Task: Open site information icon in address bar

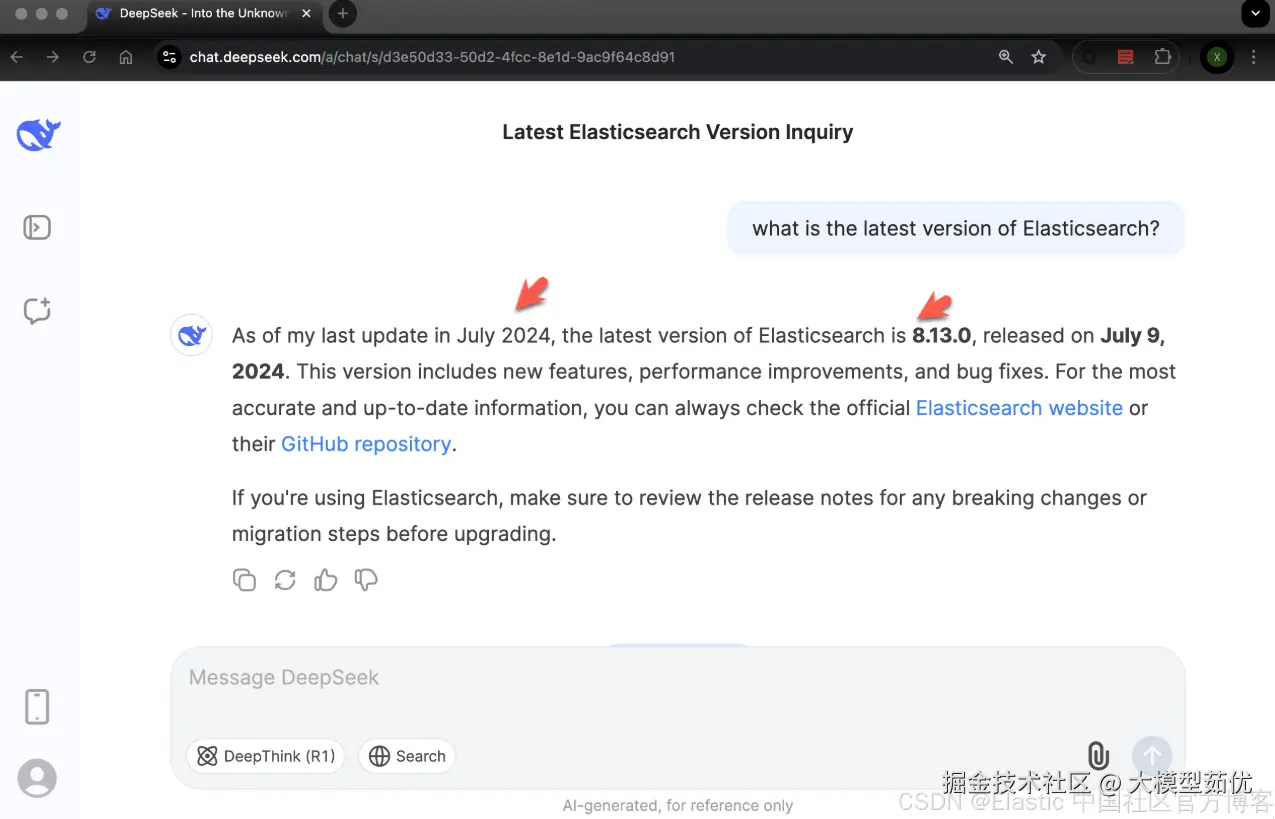Action: 170,57
